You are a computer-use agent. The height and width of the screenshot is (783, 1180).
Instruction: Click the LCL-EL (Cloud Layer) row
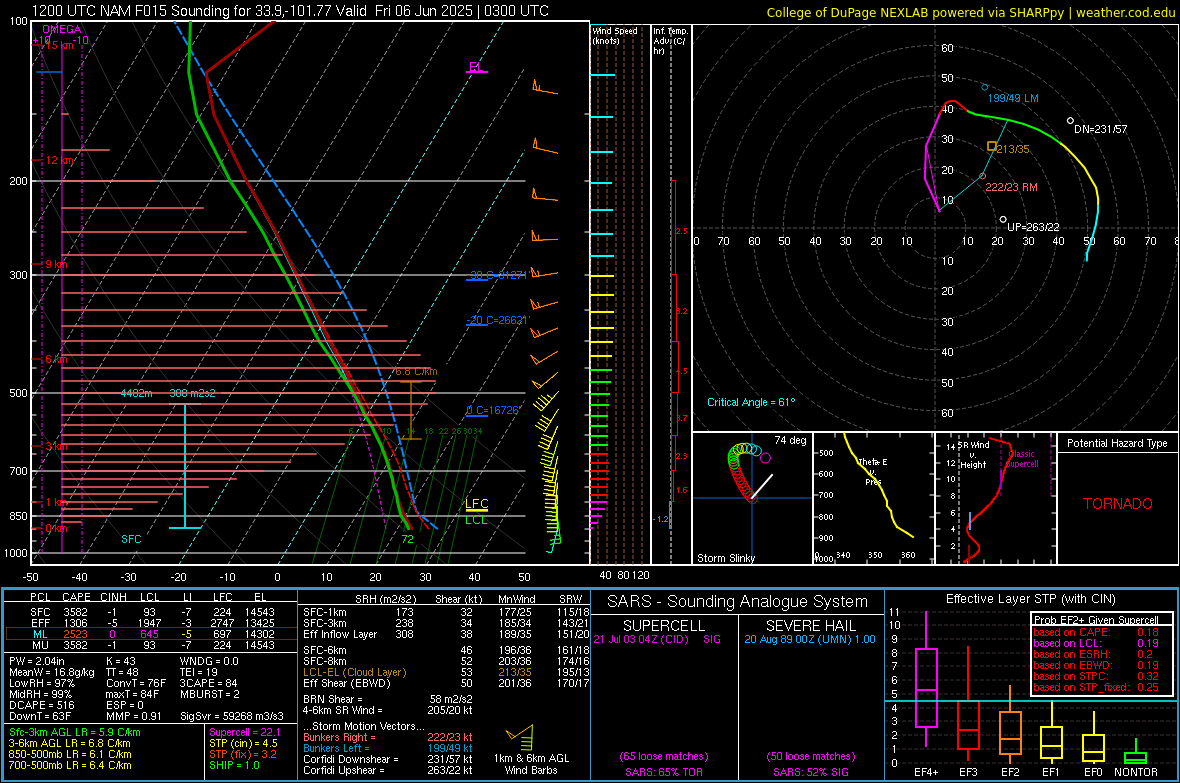pos(446,672)
